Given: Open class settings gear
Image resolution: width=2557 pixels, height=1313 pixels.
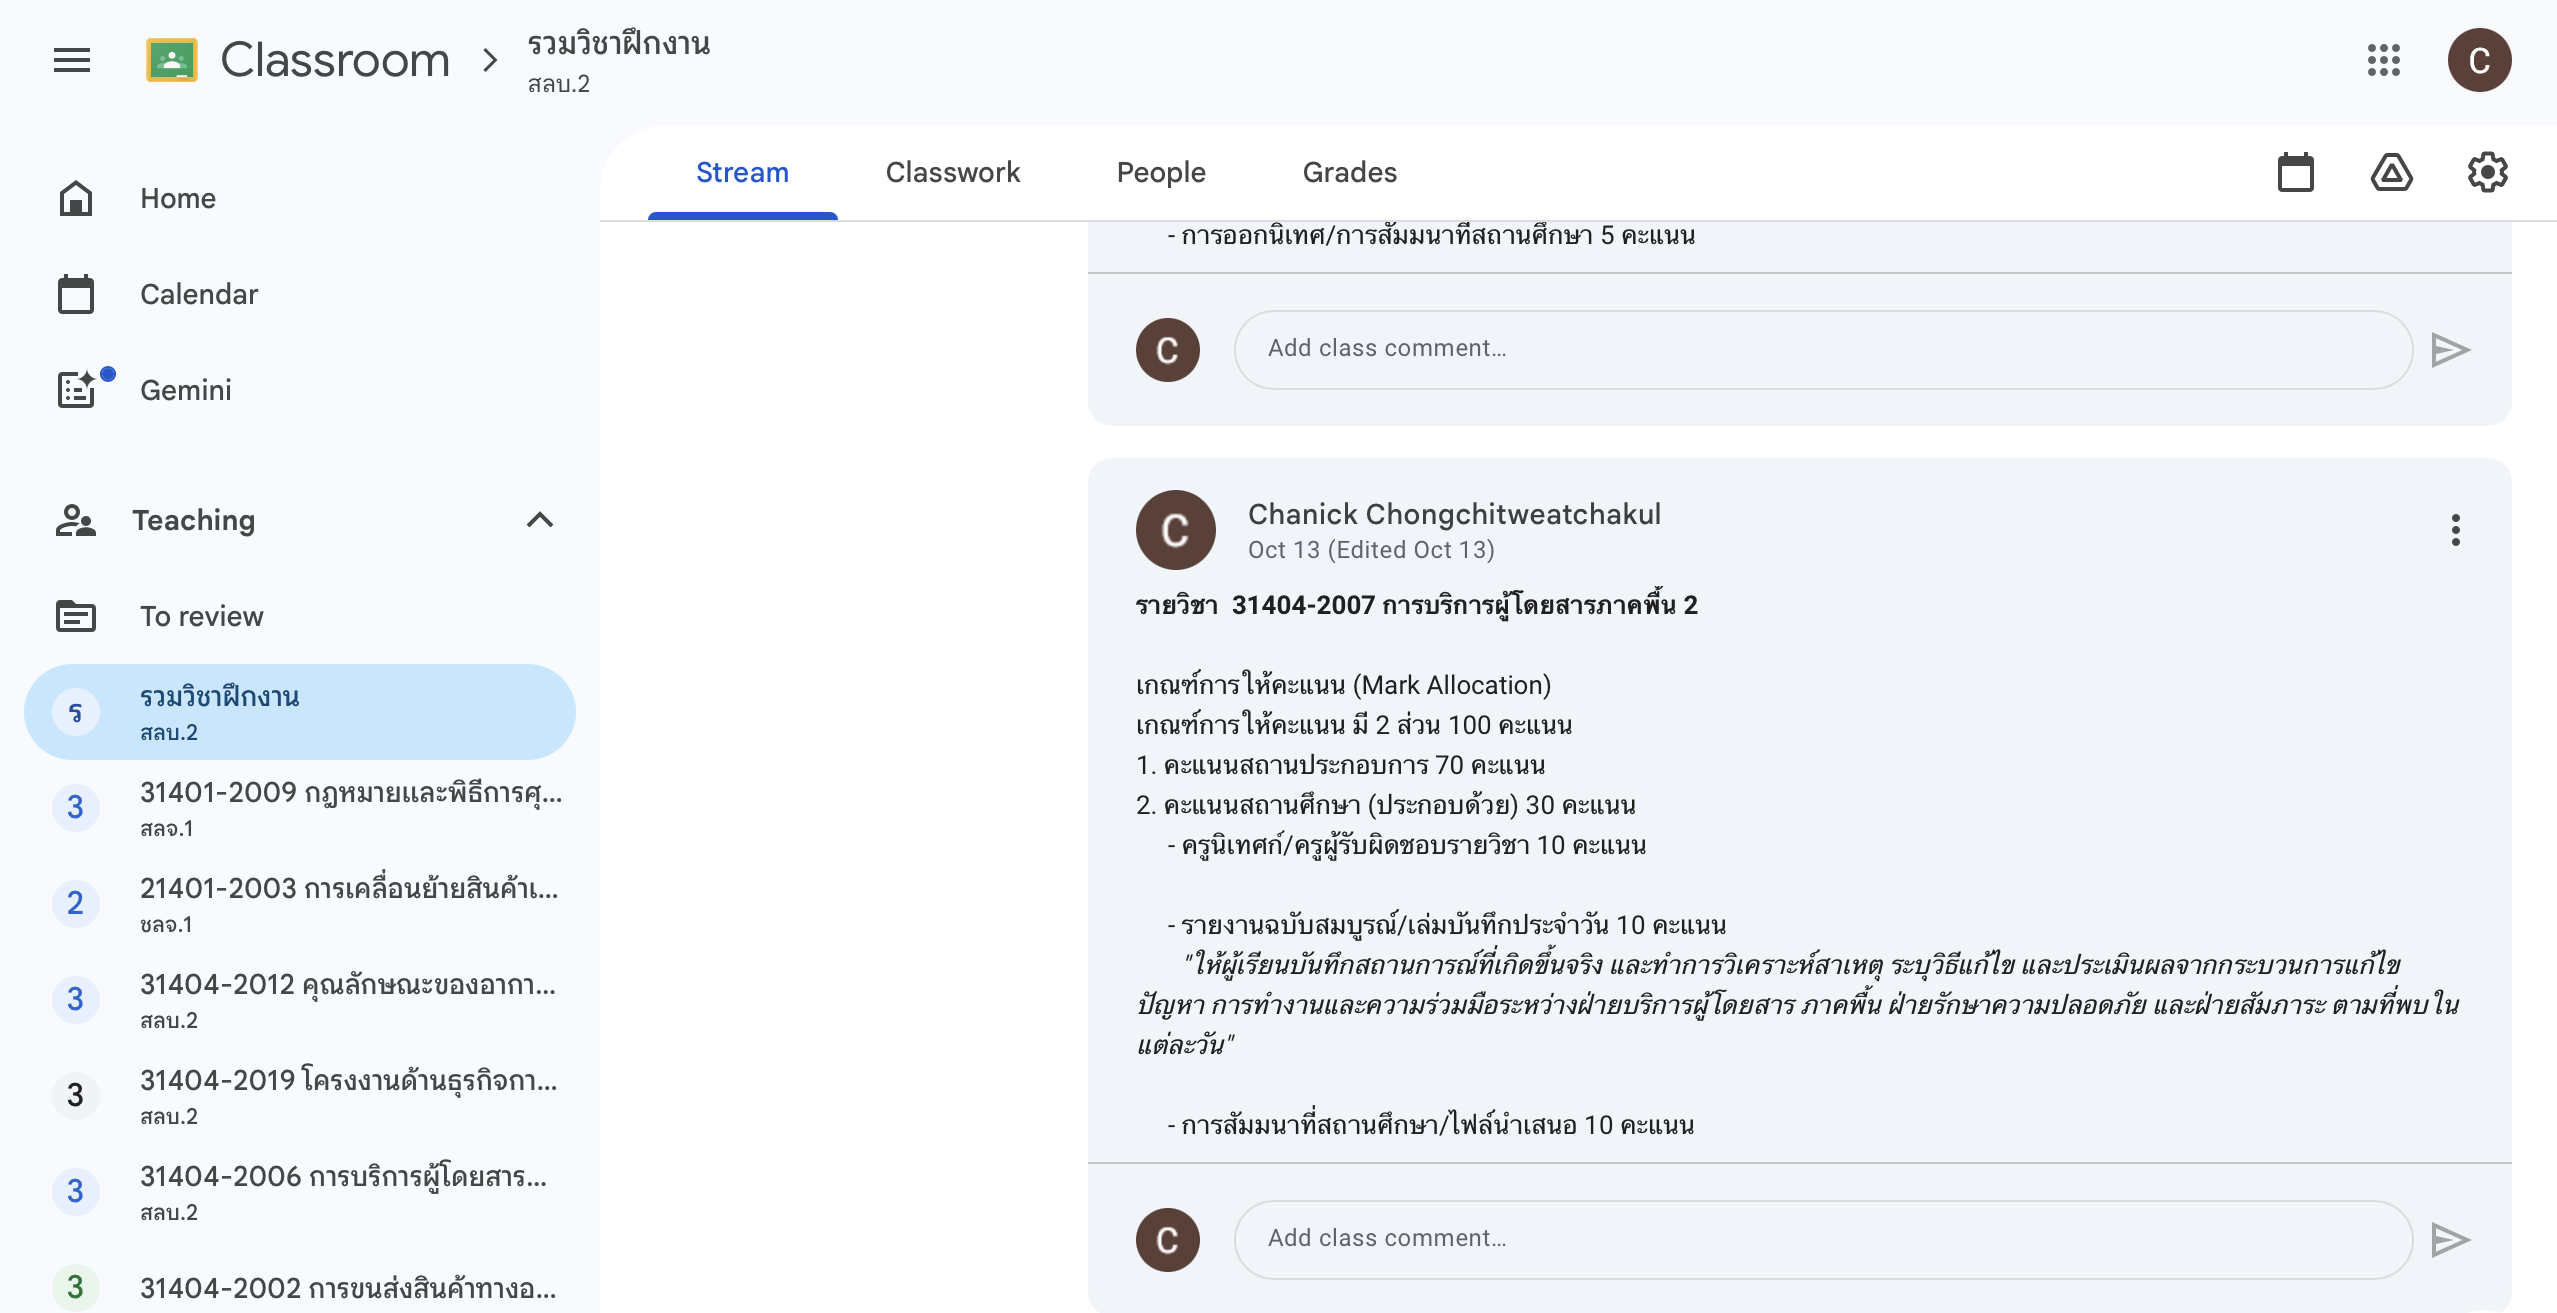Looking at the screenshot, I should [2487, 173].
